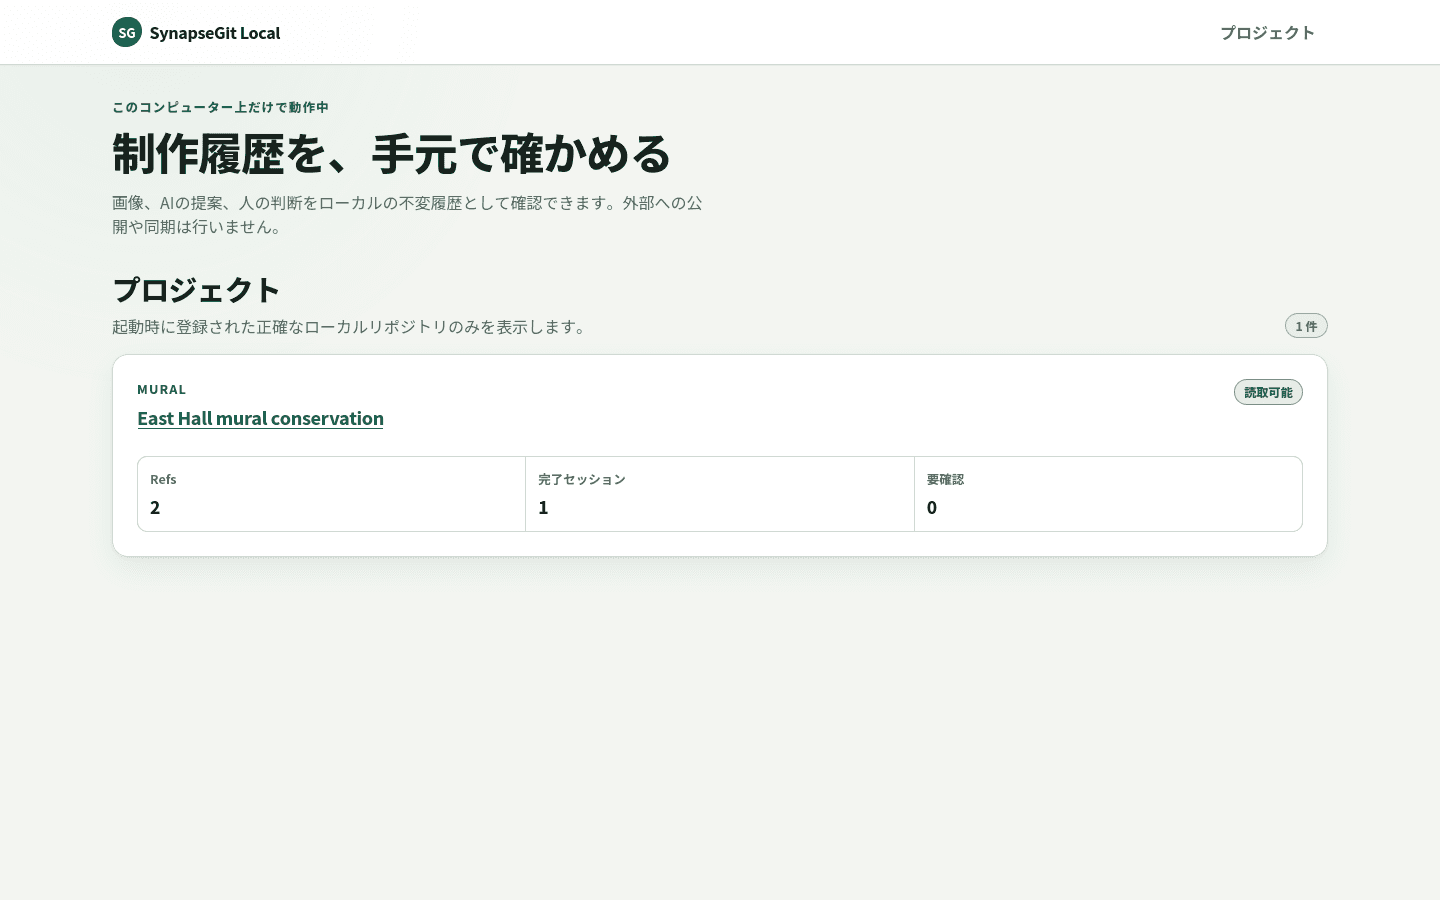
Task: Select the Refs value 2 cell
Action: point(332,494)
